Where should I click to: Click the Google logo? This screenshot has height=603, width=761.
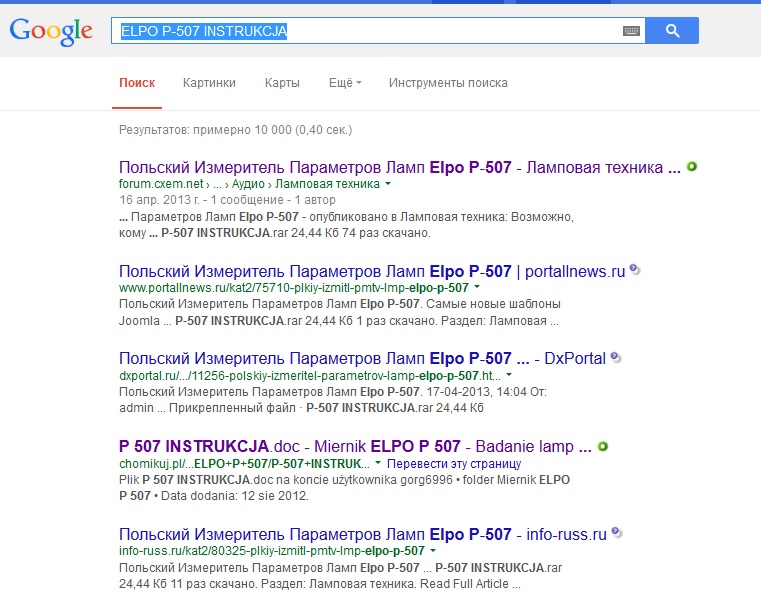[51, 32]
